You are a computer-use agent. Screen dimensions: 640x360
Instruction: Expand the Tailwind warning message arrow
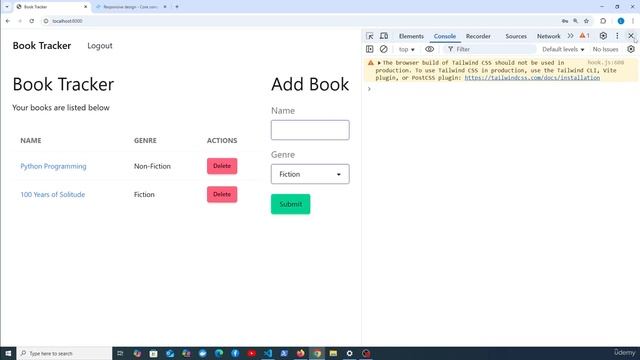click(379, 63)
